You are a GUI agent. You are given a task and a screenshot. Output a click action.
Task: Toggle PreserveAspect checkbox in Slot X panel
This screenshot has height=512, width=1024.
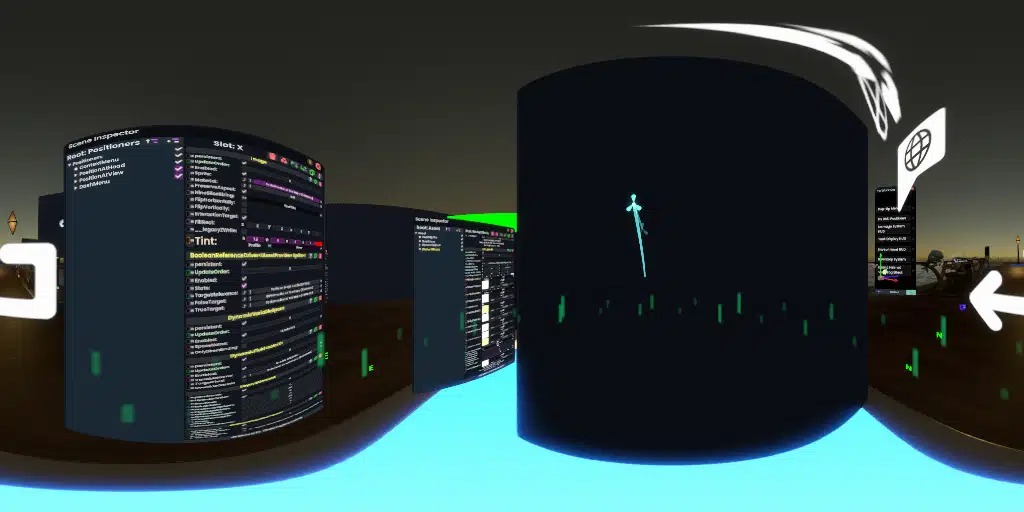244,191
